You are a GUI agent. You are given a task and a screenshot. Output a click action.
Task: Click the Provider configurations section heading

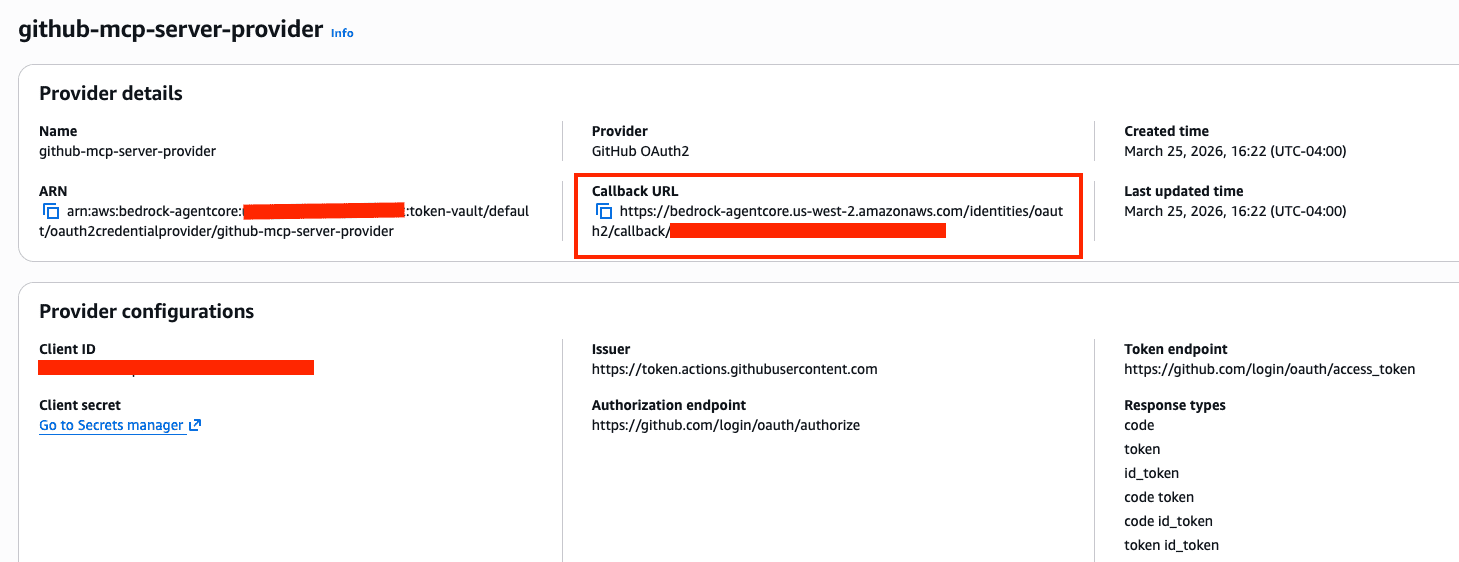146,311
